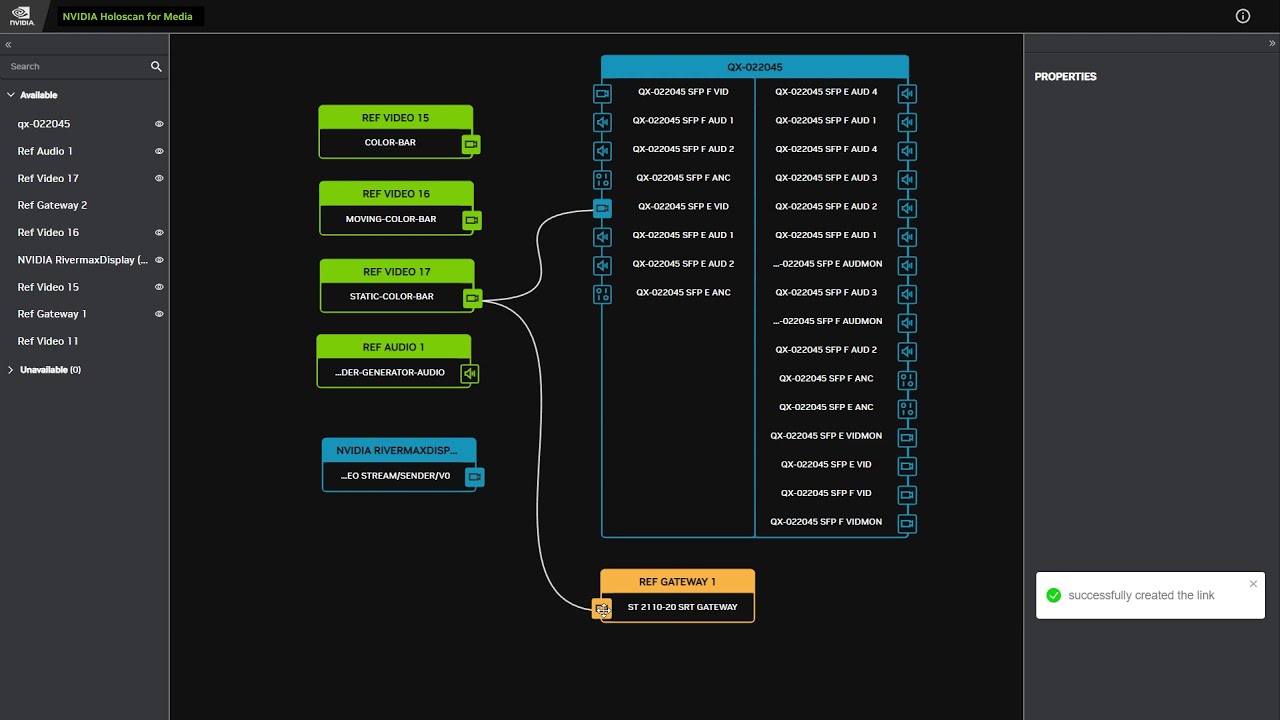This screenshot has width=1280, height=720.
Task: Collapse the Properties panel using the double chevron
Action: 1272,43
